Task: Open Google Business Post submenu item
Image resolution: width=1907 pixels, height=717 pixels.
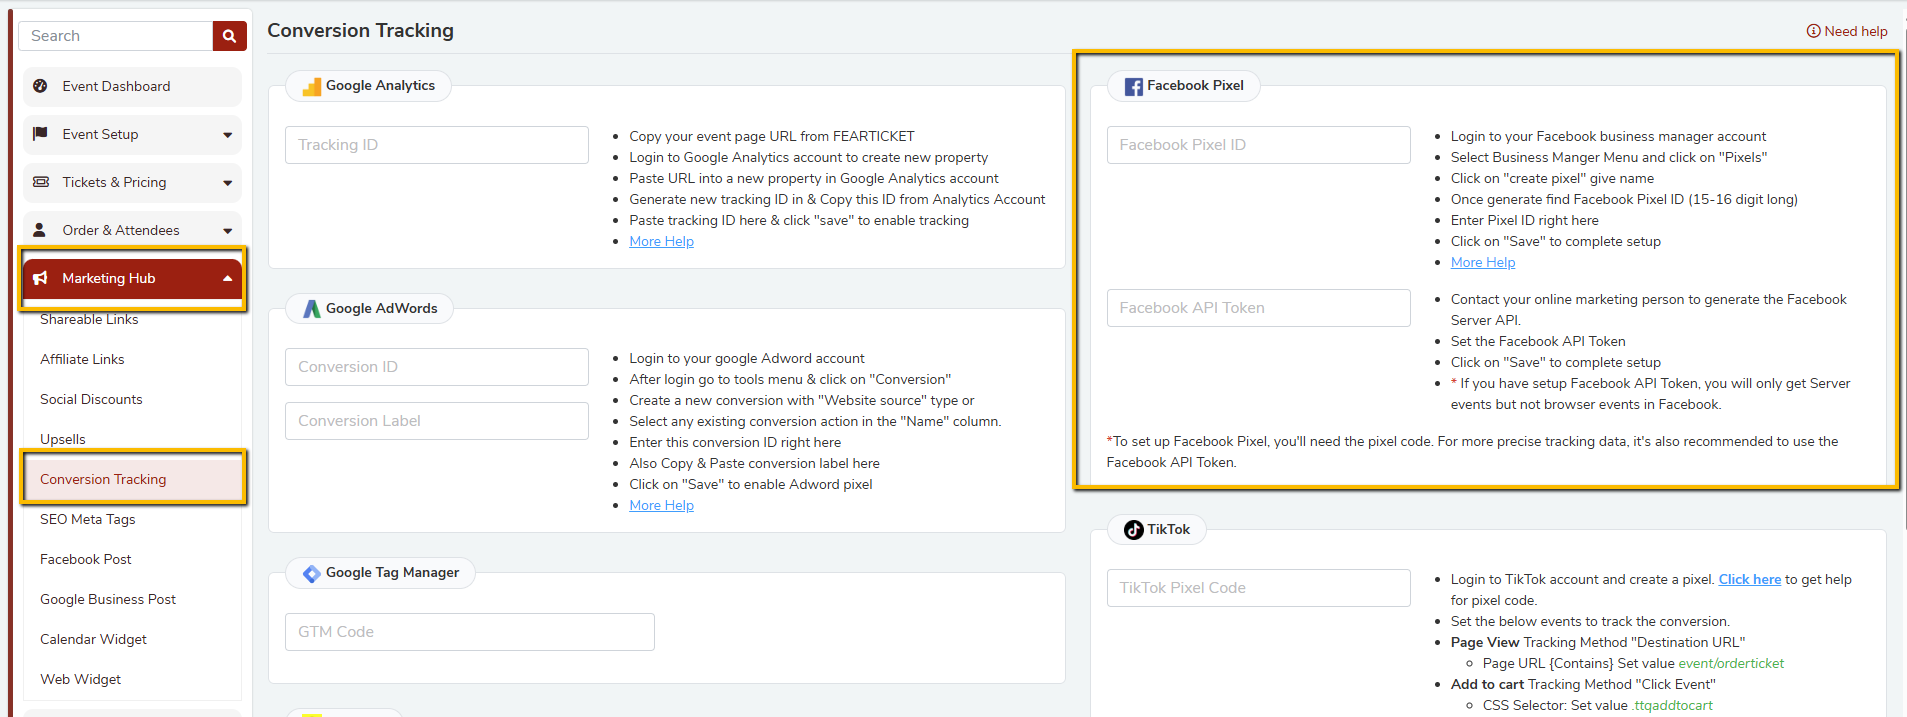Action: (x=108, y=599)
